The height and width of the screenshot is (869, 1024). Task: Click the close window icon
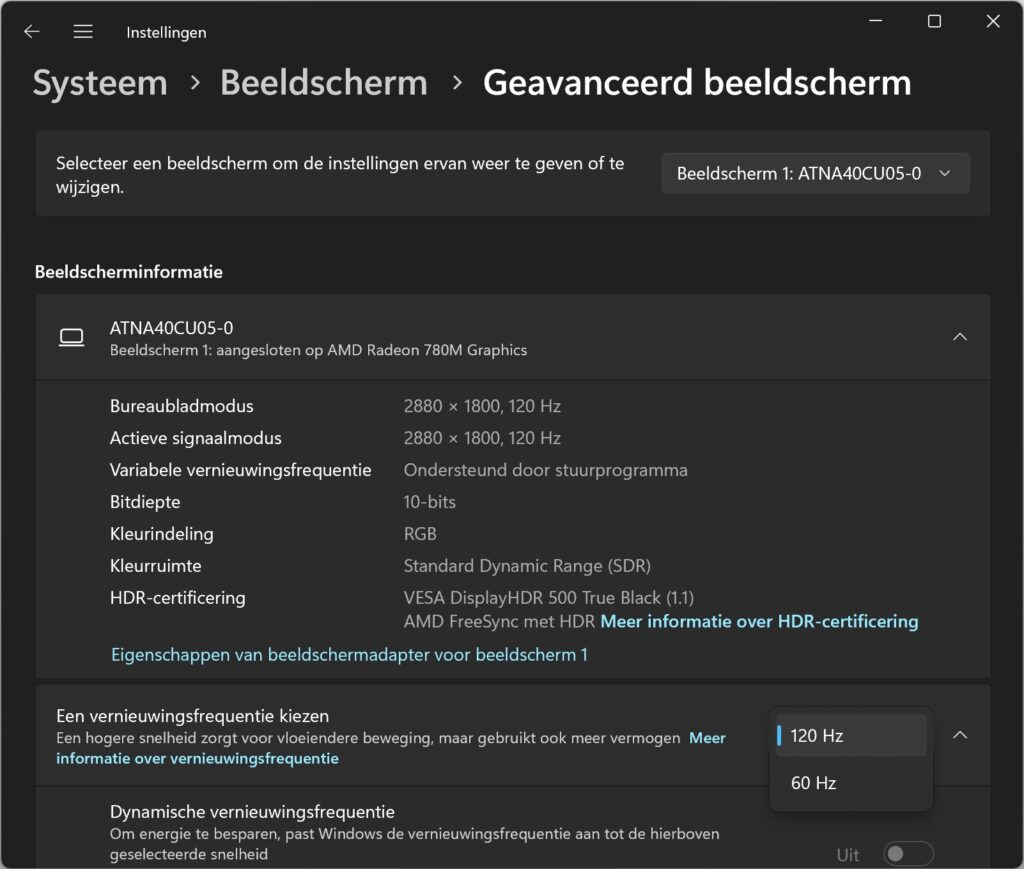[x=992, y=20]
